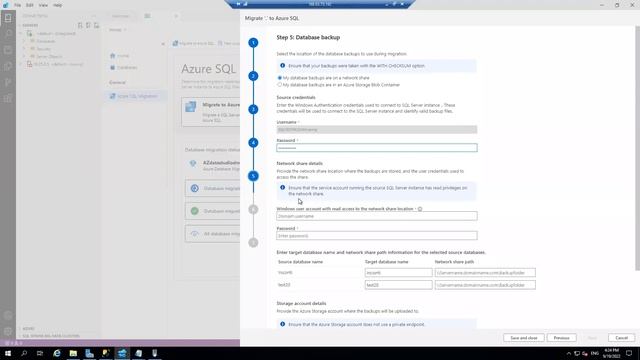
Task: Launch Internet Explorer from the taskbar
Action: tap(57, 353)
